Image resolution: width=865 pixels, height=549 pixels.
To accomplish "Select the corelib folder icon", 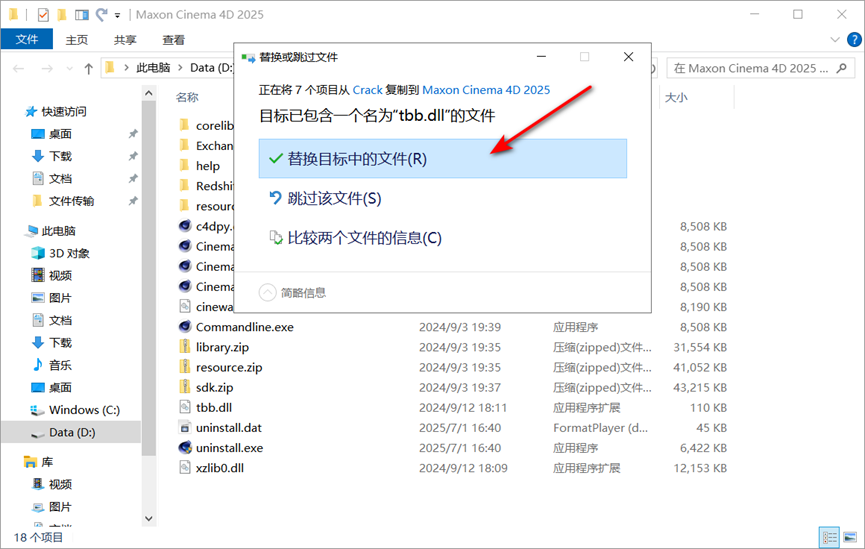I will pyautogui.click(x=185, y=125).
